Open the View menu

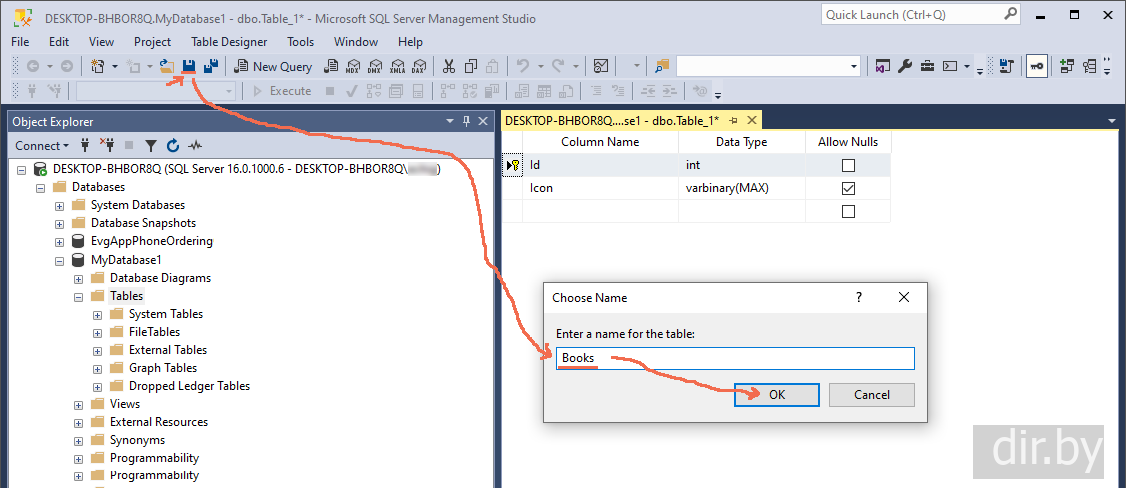(101, 42)
